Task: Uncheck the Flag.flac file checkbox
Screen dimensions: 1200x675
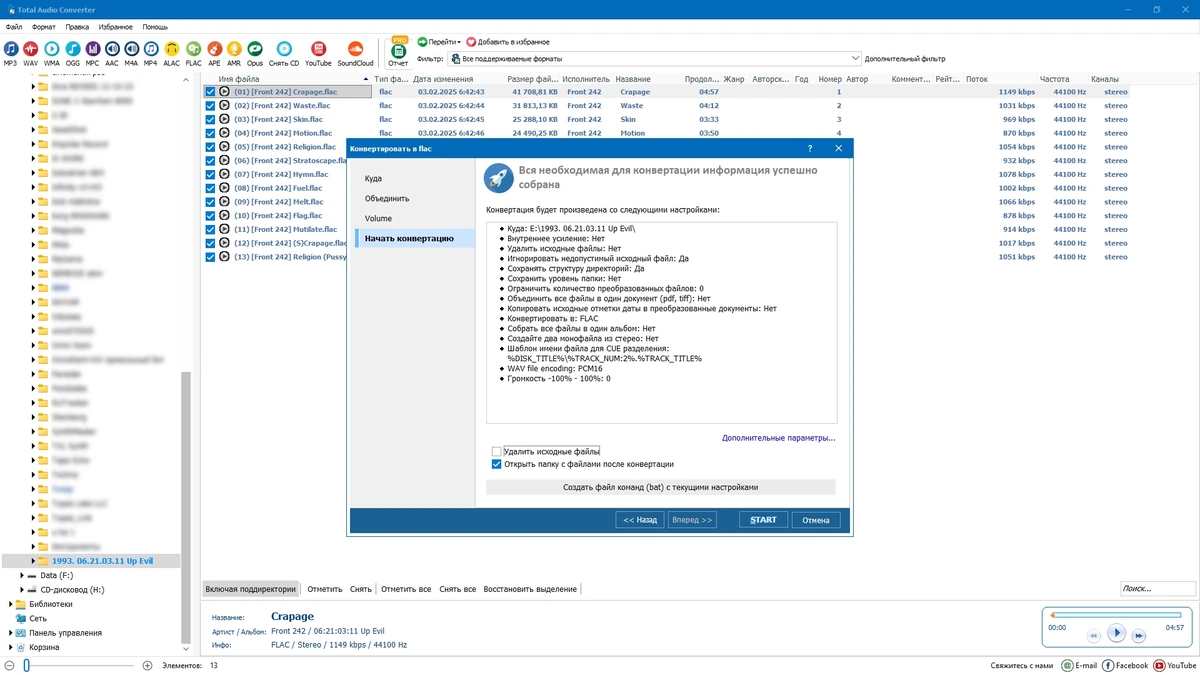Action: tap(210, 215)
